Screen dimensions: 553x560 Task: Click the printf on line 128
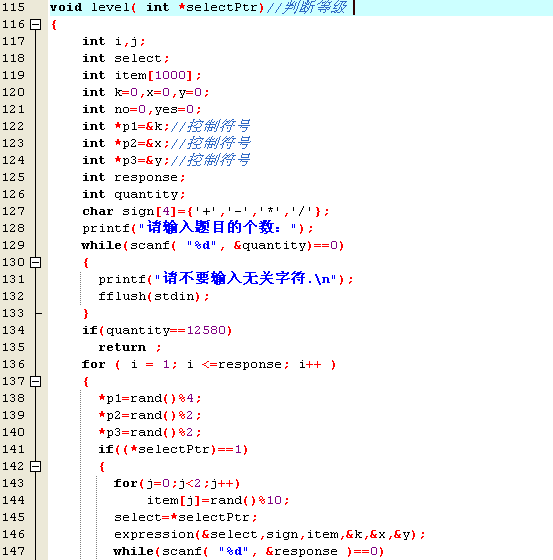198,228
